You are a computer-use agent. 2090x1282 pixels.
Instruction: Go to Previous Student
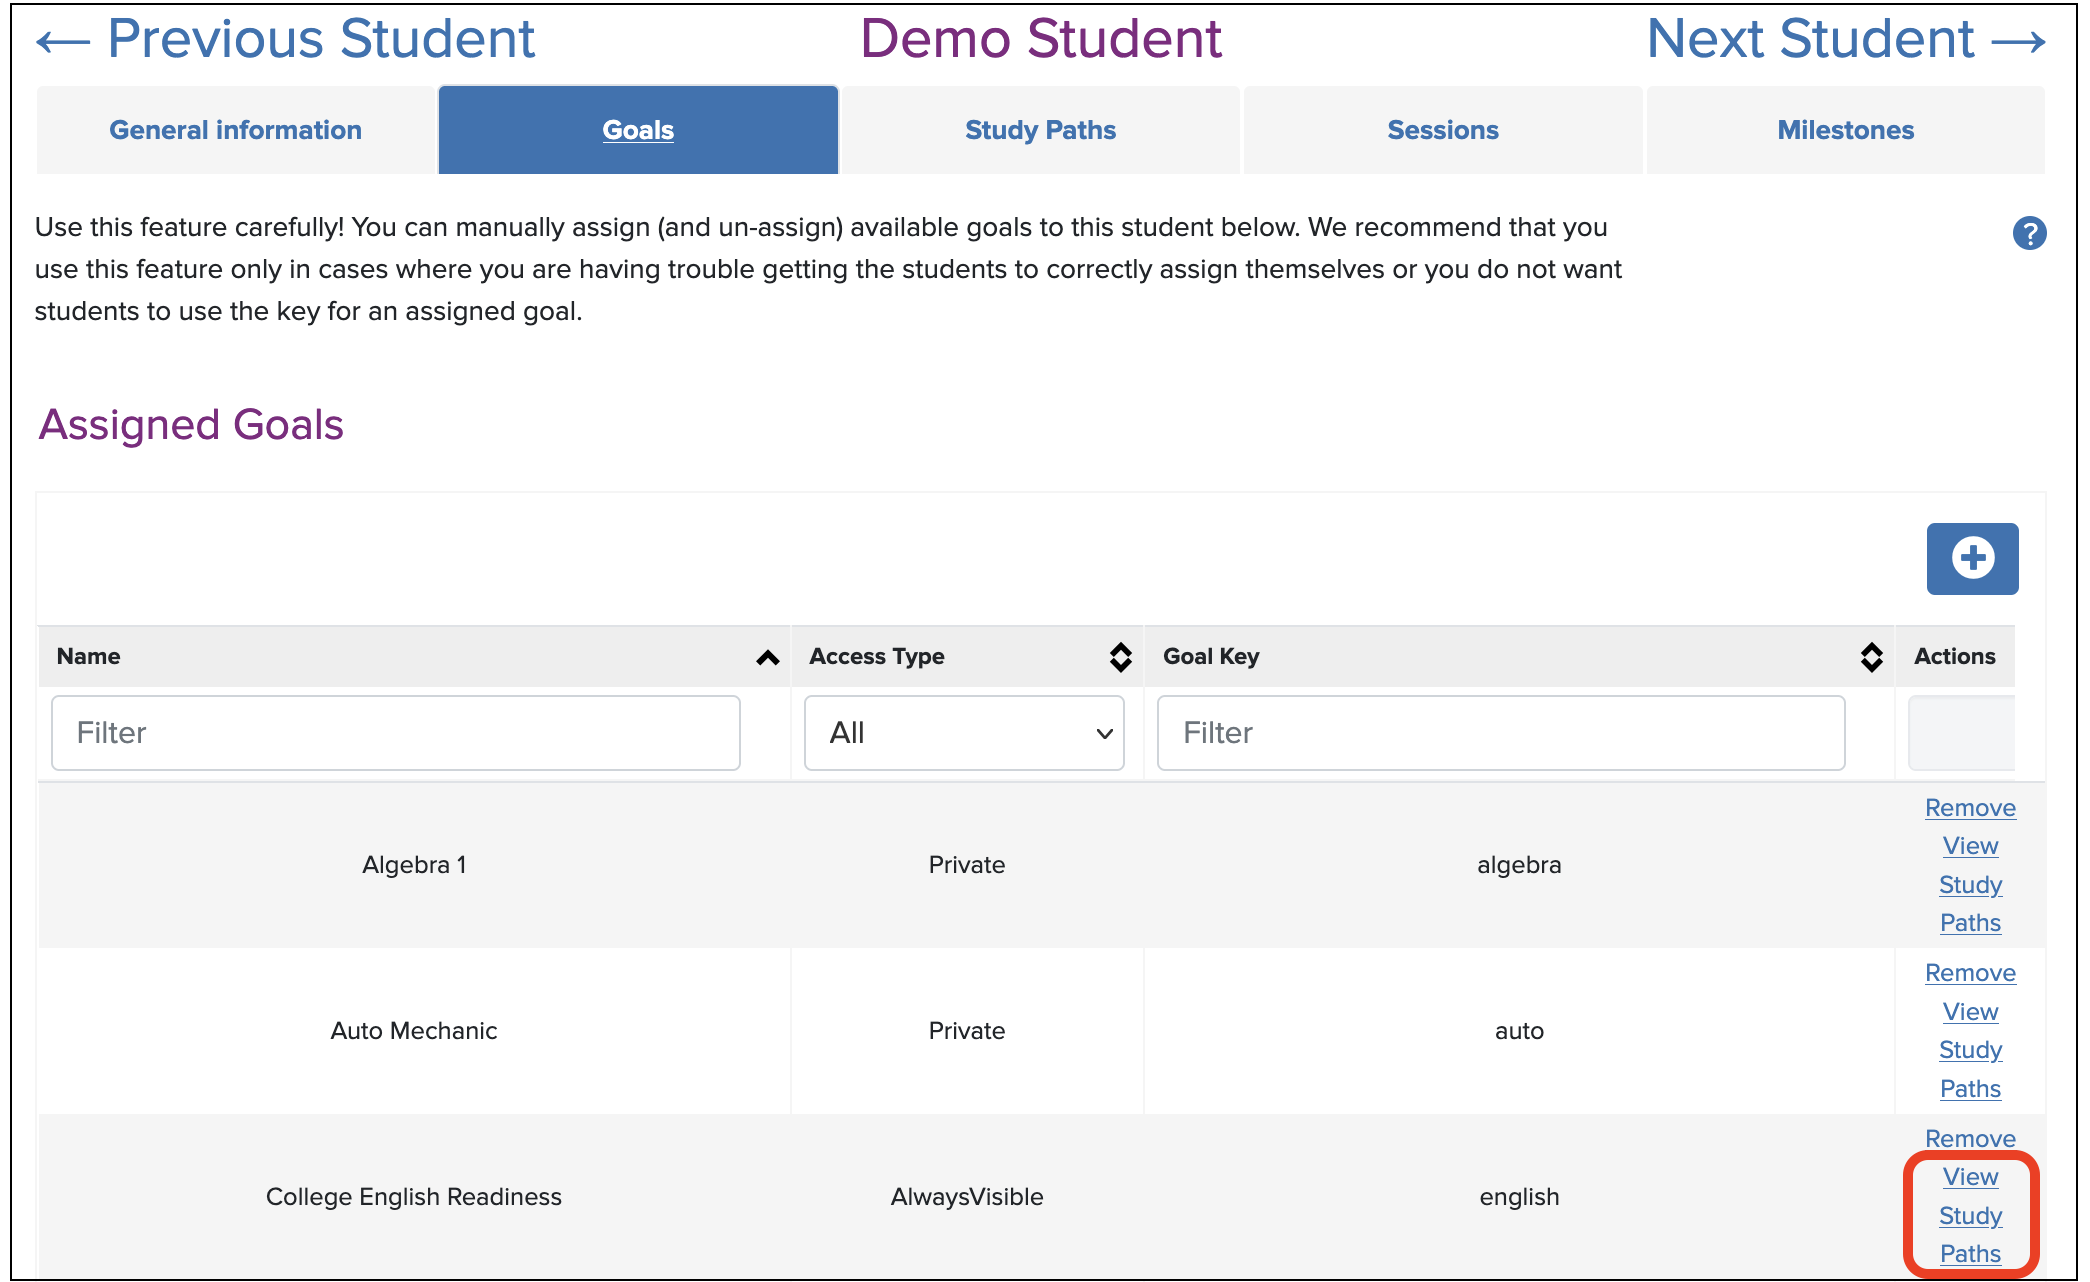pyautogui.click(x=286, y=39)
